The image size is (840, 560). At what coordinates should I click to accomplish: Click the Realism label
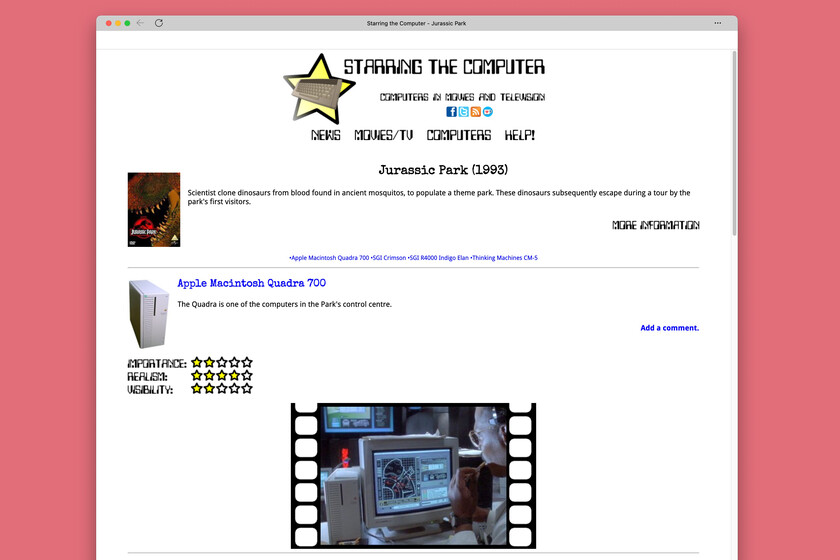147,377
